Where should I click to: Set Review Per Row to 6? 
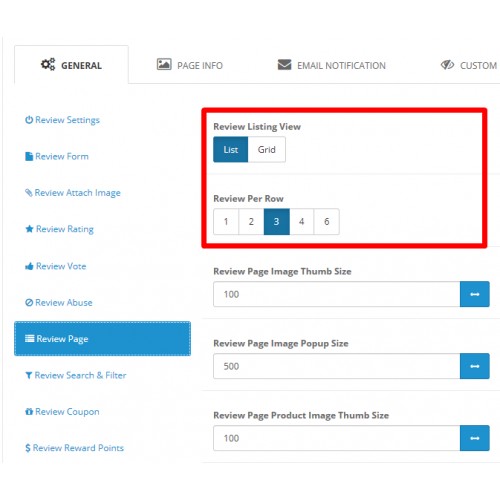(327, 222)
